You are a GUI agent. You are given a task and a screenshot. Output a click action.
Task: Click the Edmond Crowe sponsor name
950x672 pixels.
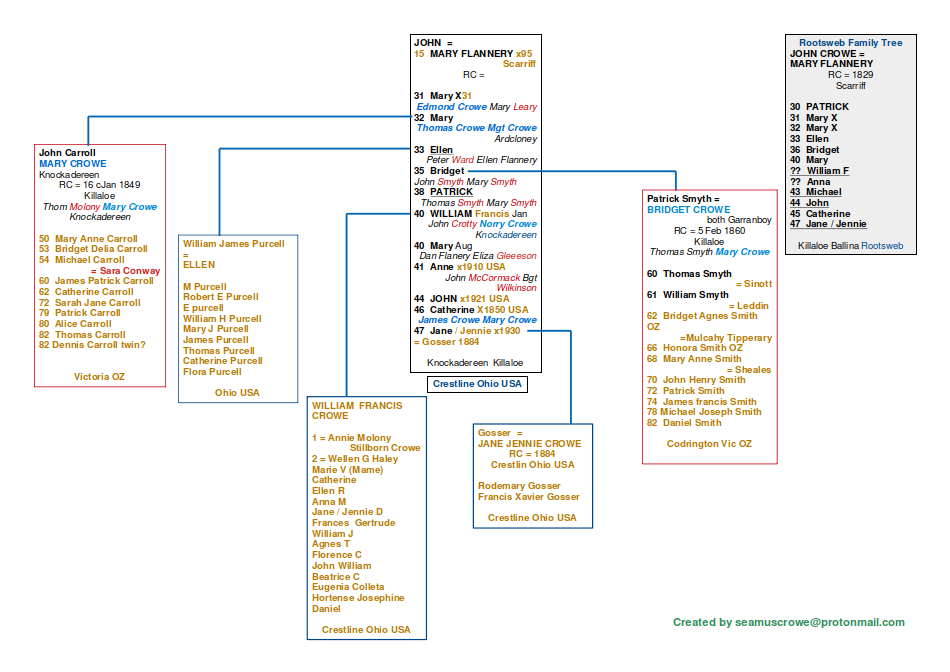451,107
